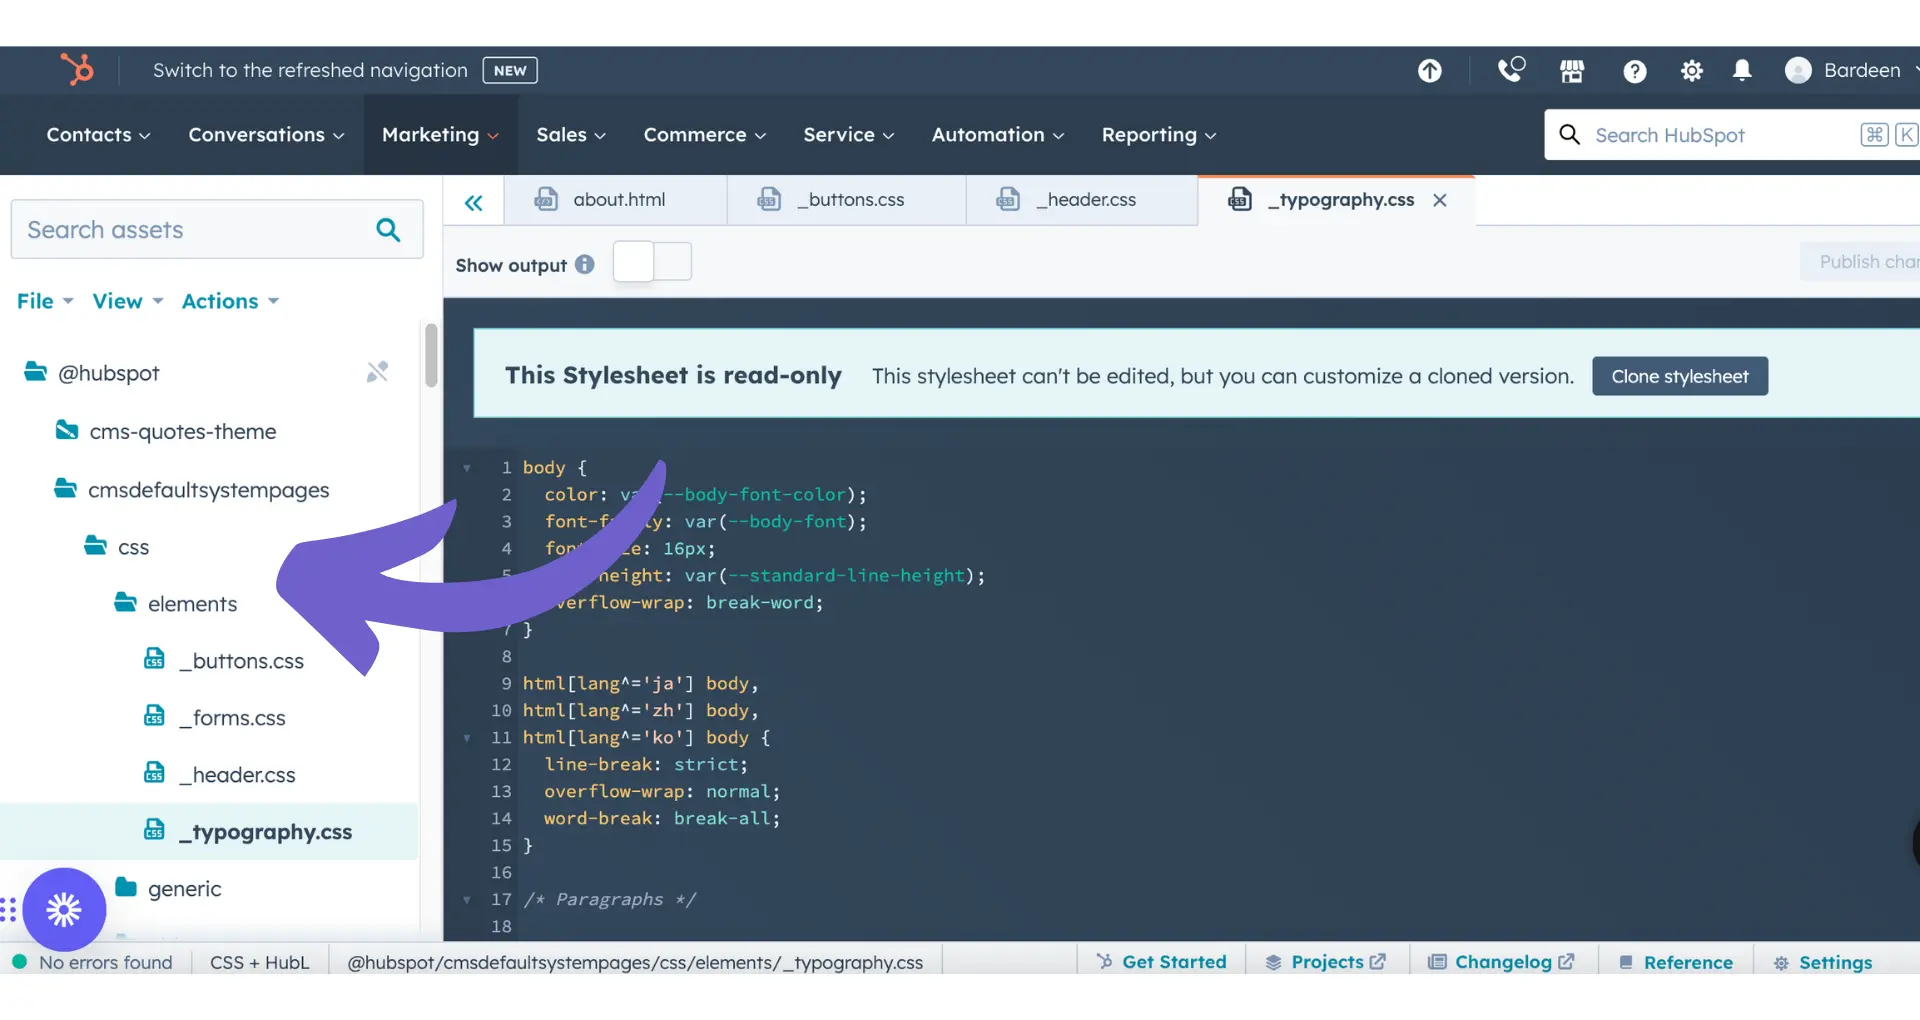Open the Conversations menu
Screen dimensions: 1920x1020
coord(266,135)
